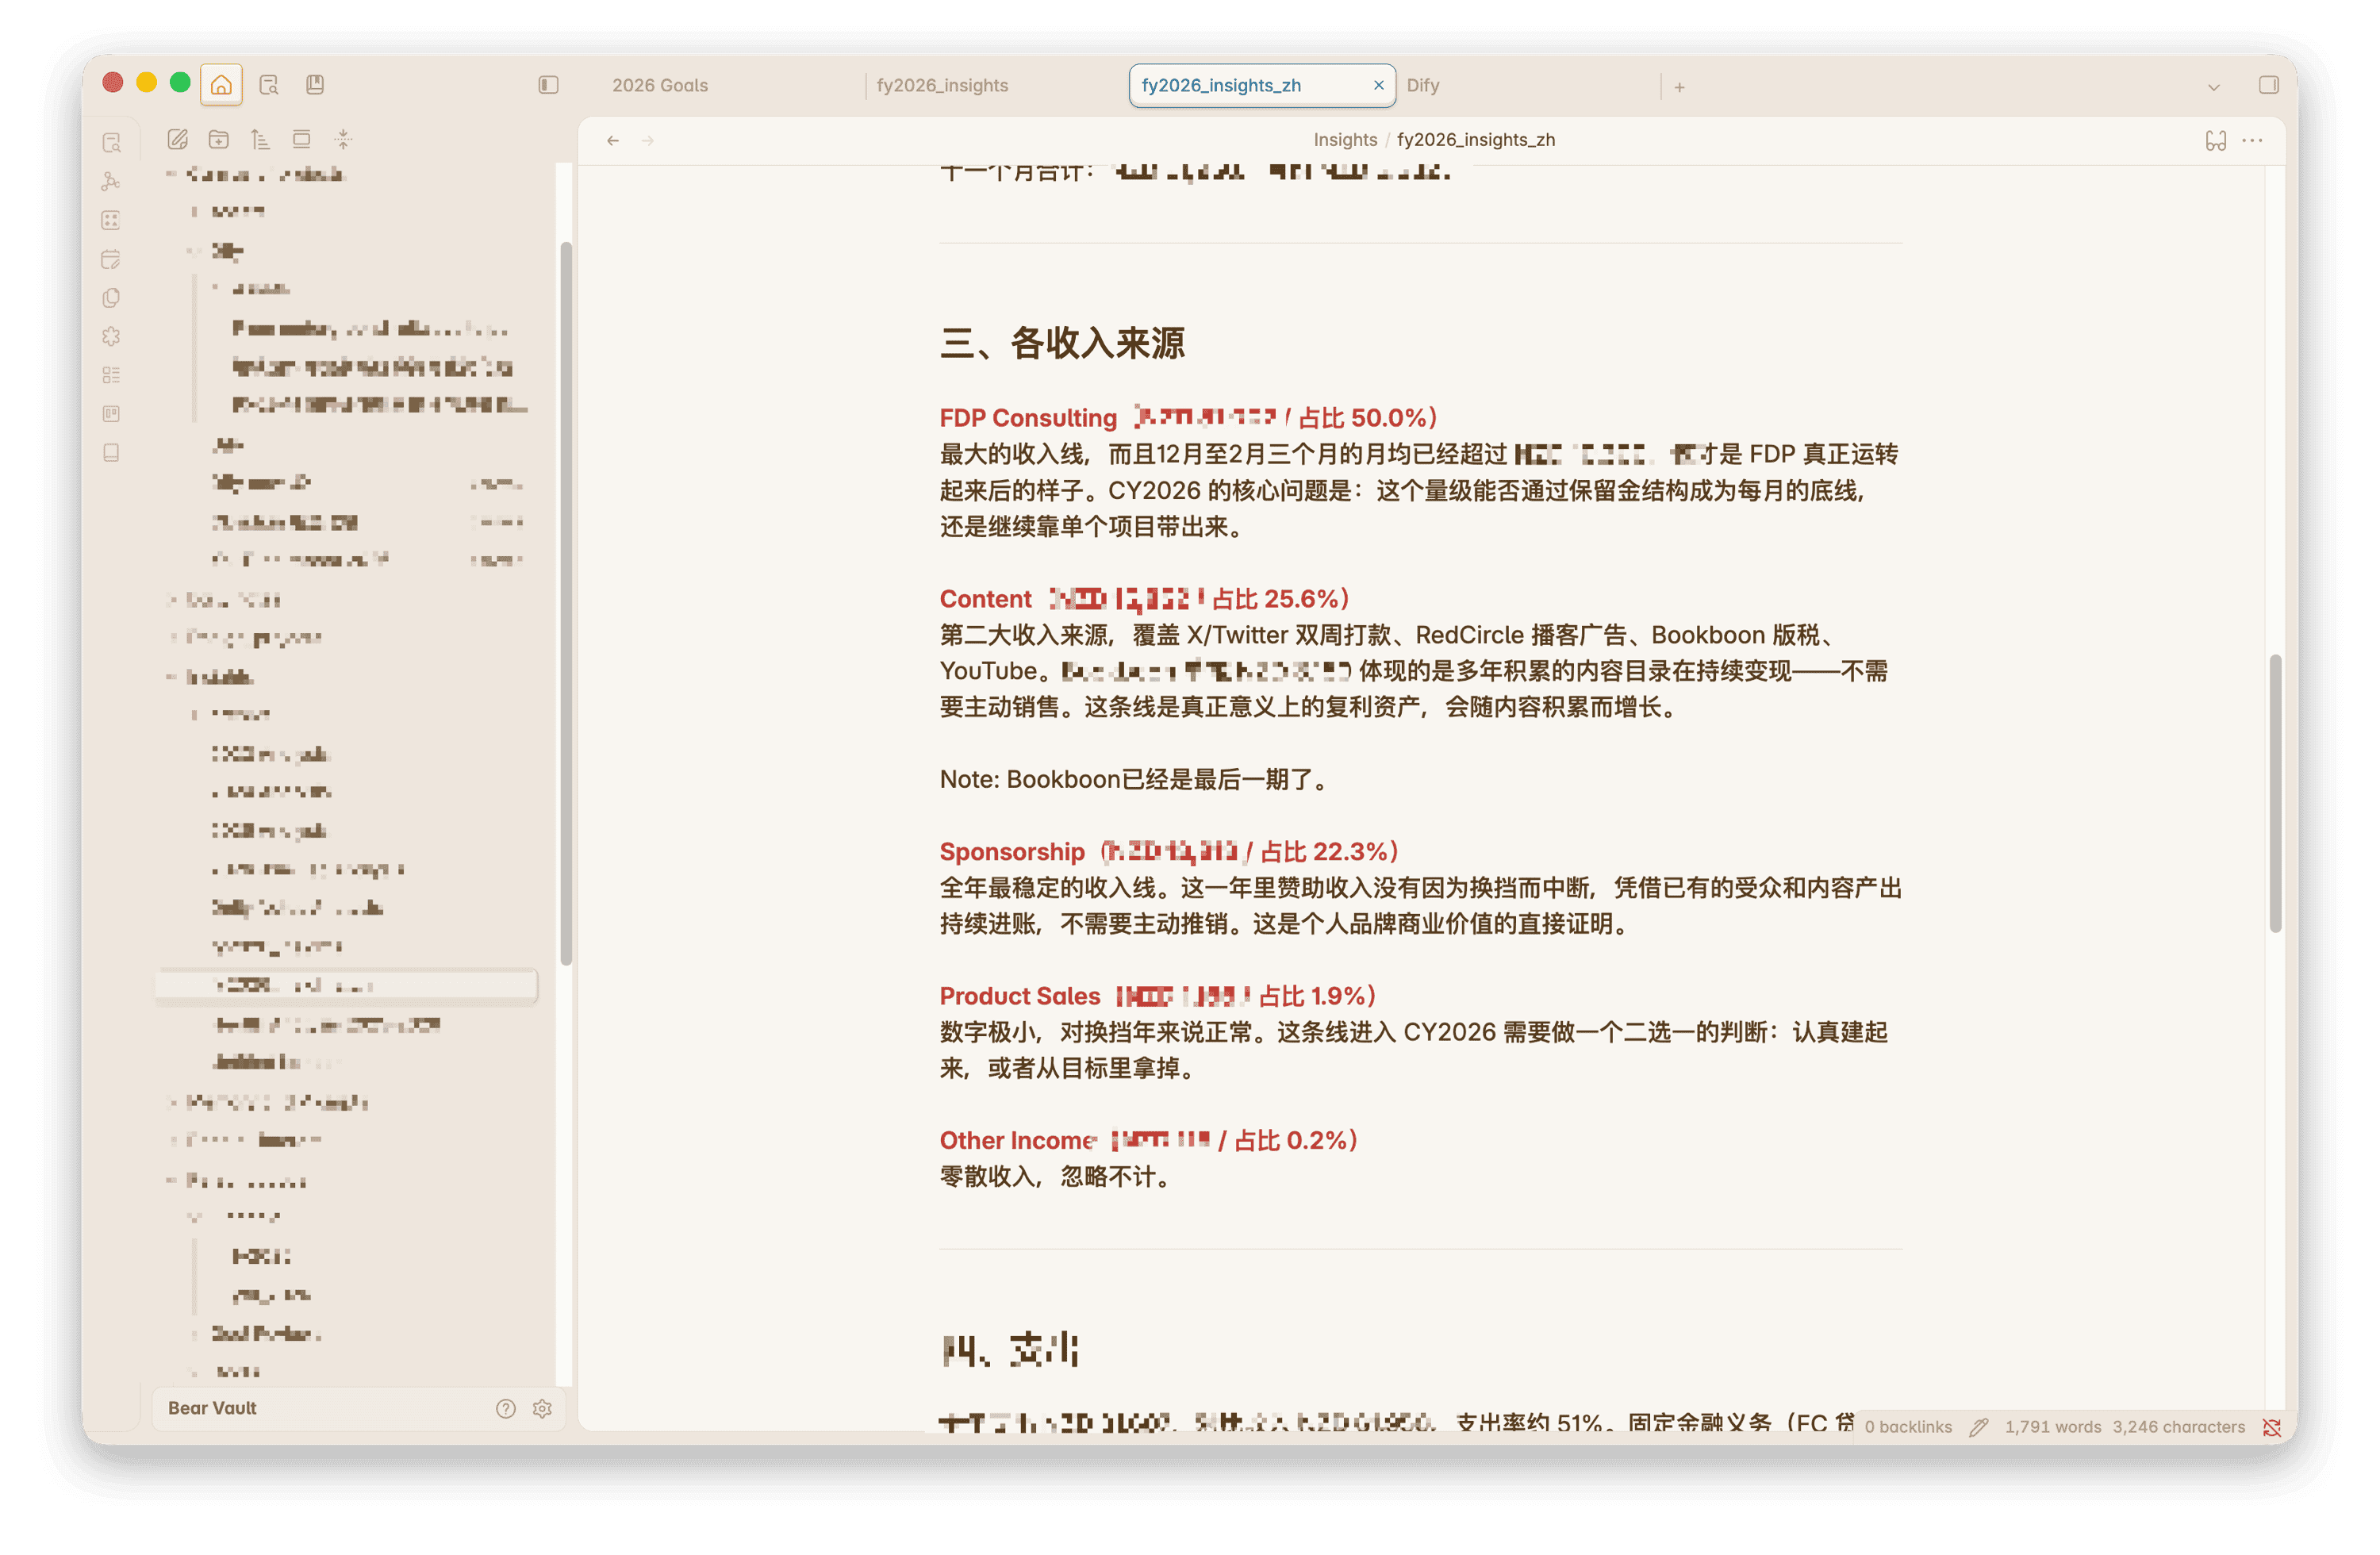This screenshot has height=1555, width=2380.
Task: Open the graph view from the left ribbon
Action: point(111,181)
